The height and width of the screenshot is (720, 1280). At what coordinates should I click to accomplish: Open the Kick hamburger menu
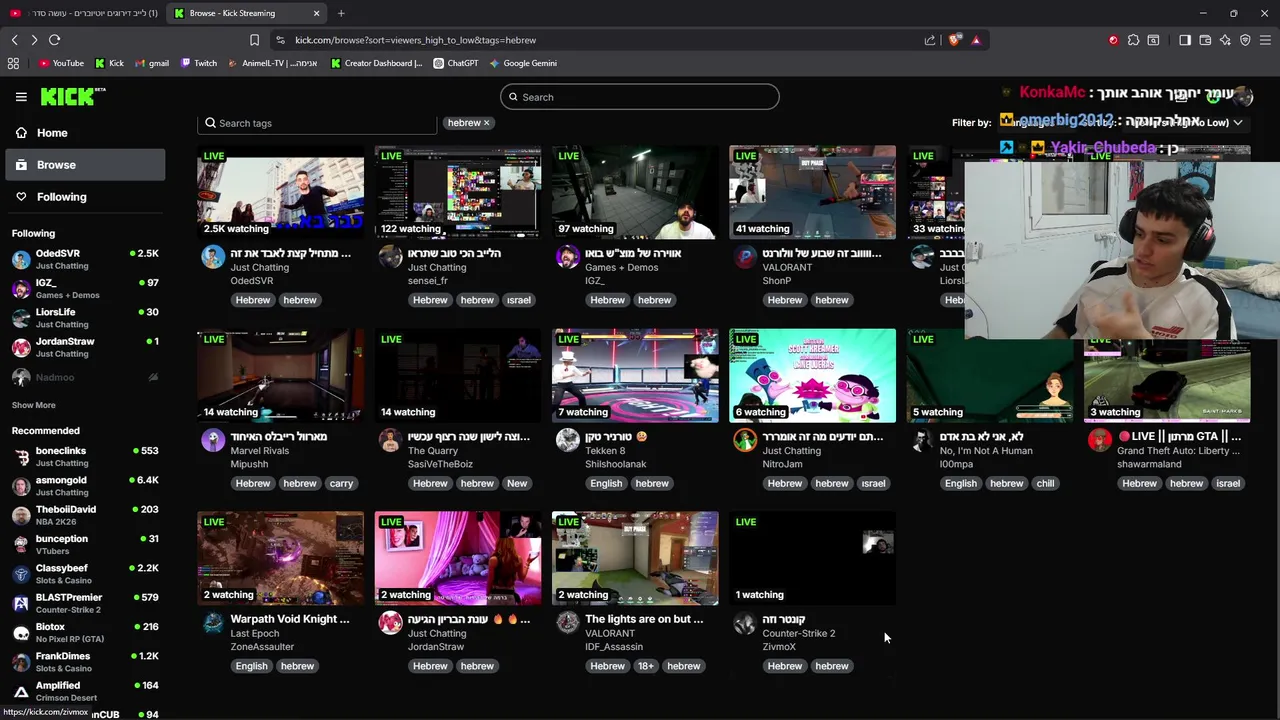coord(21,97)
